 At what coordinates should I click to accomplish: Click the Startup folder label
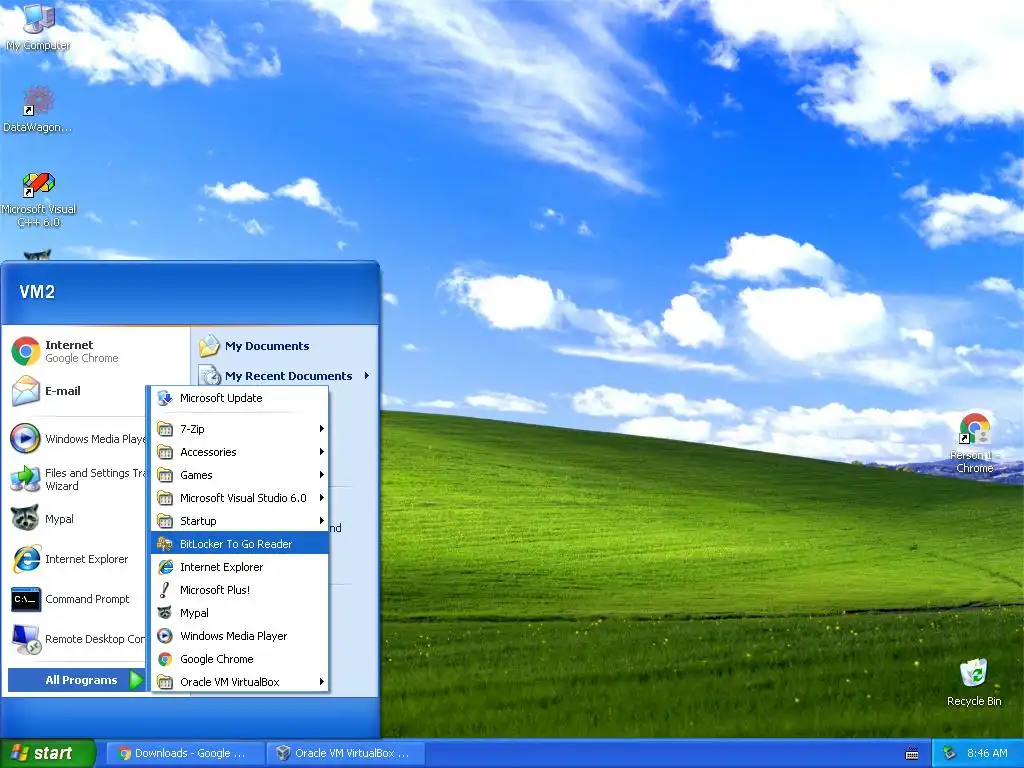coord(198,520)
